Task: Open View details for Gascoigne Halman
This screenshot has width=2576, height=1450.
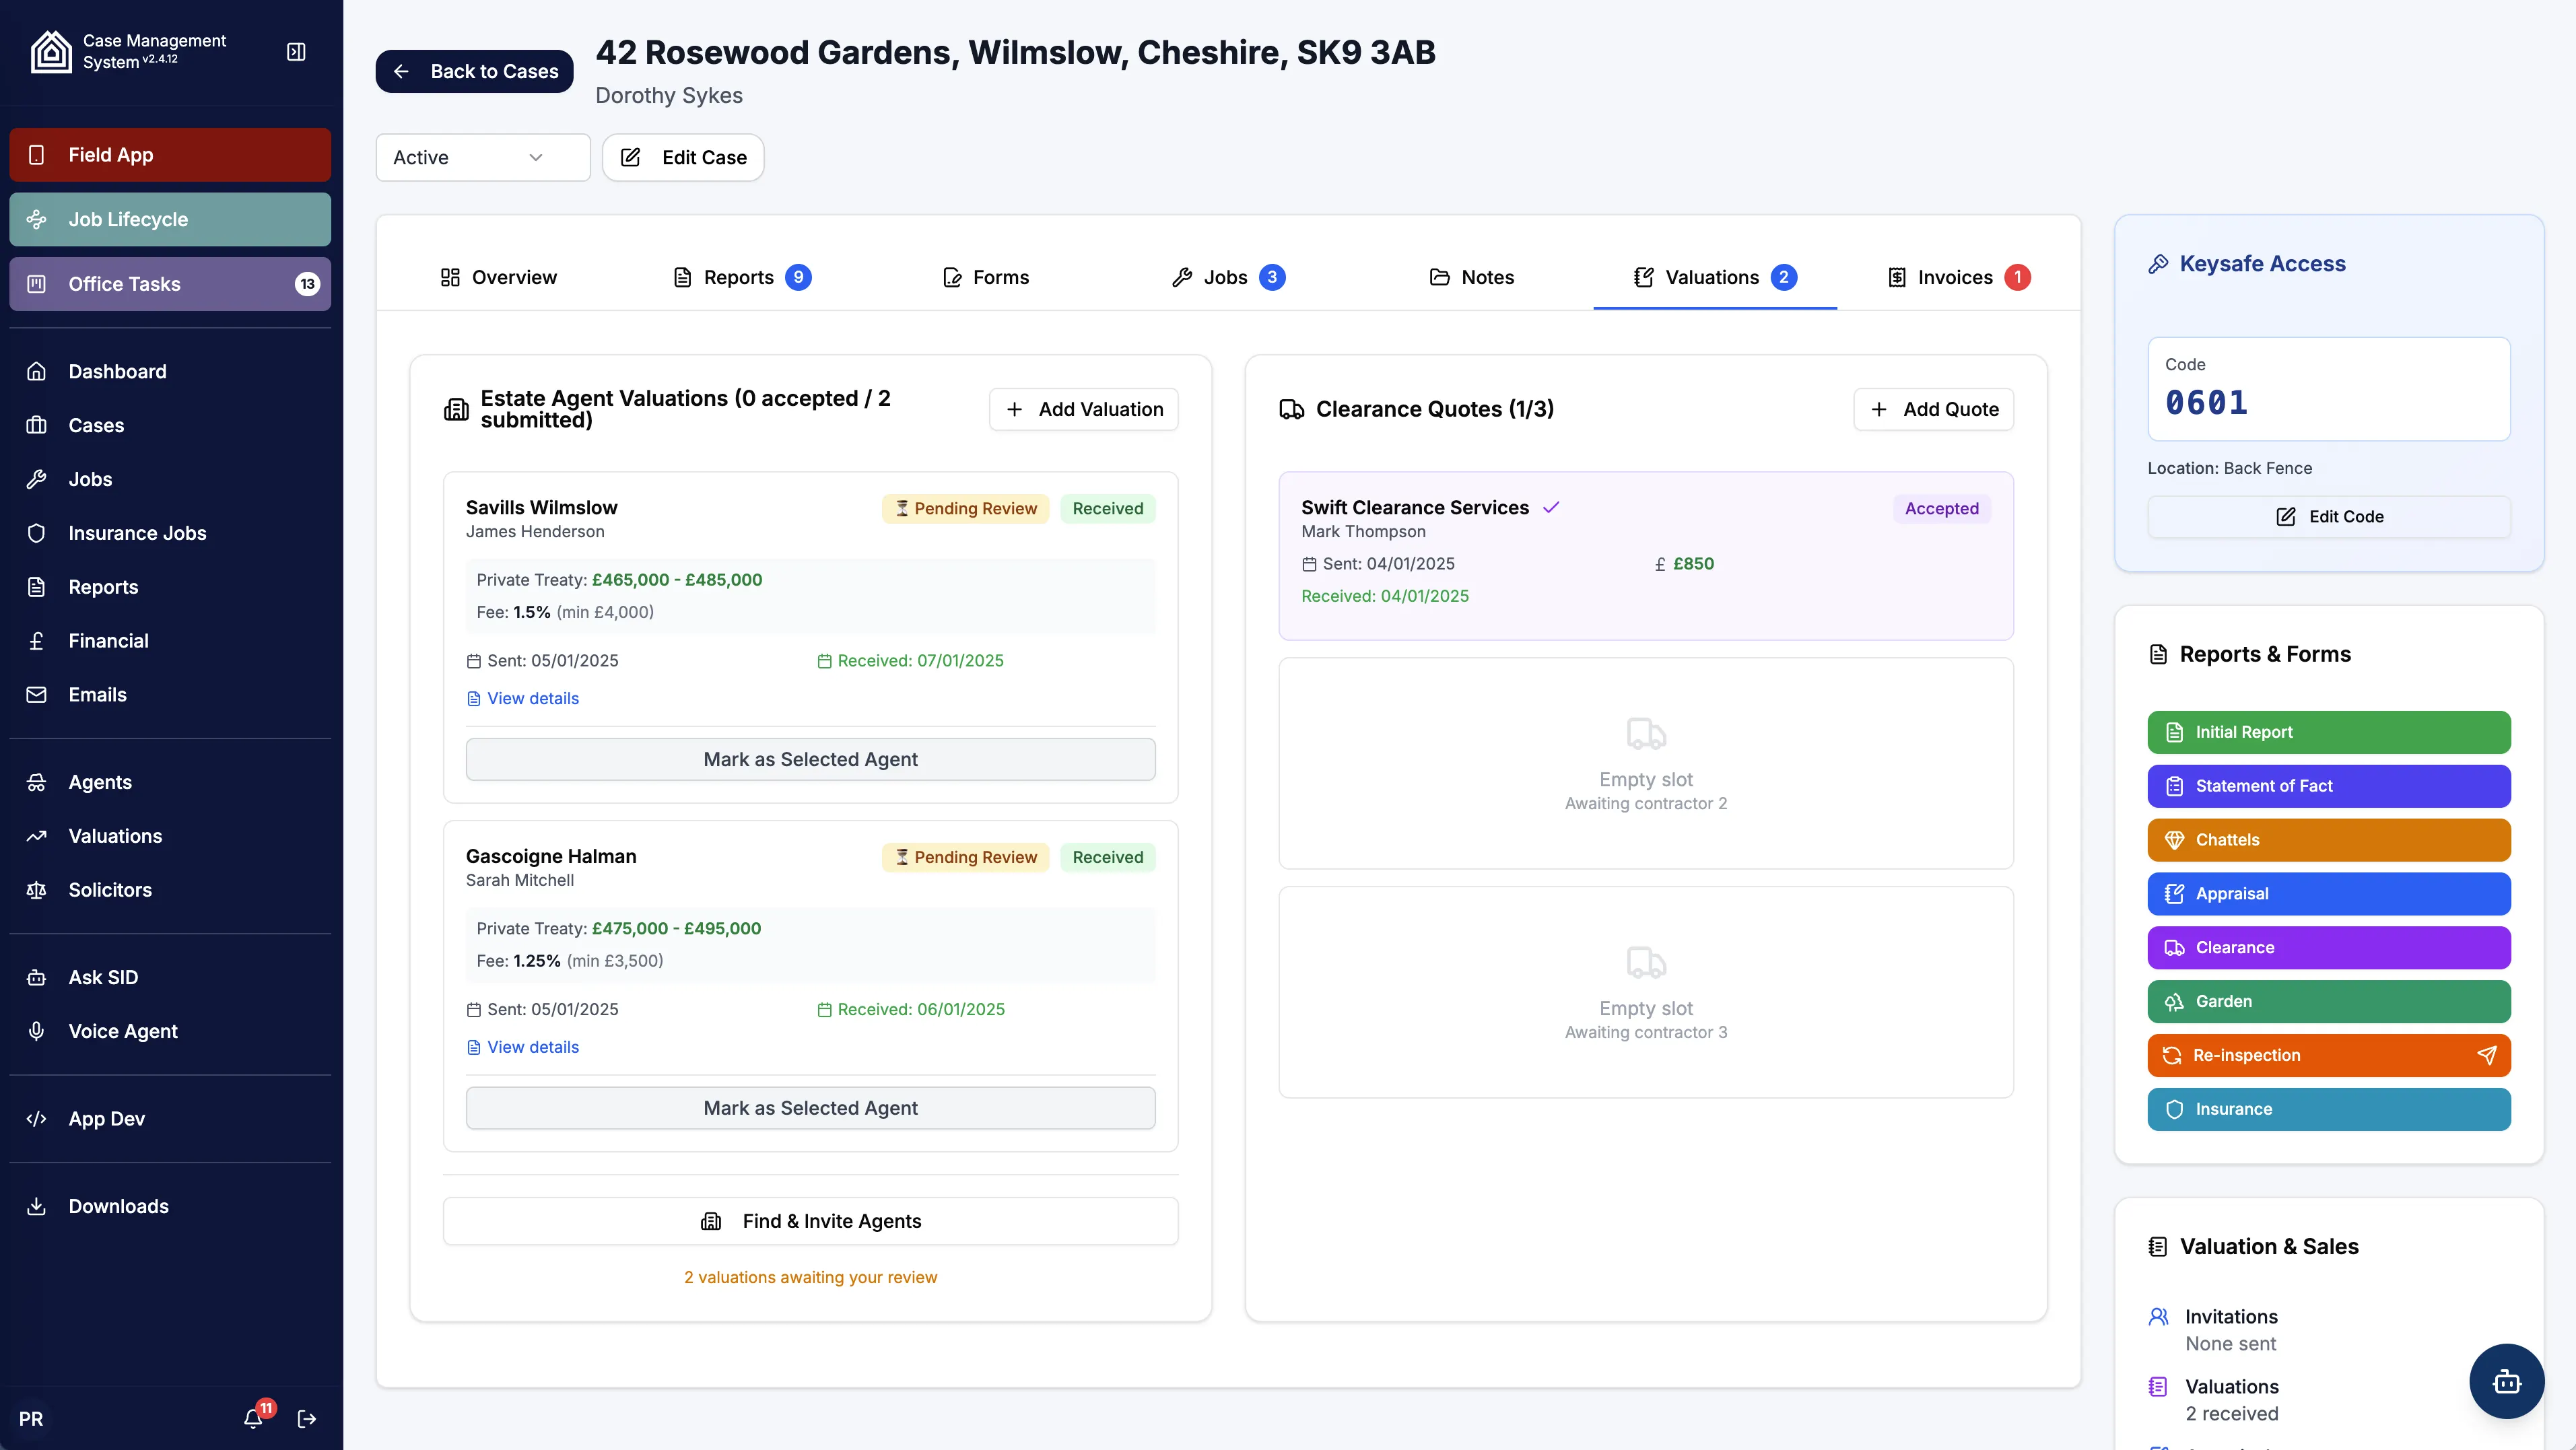Action: pyautogui.click(x=523, y=1047)
